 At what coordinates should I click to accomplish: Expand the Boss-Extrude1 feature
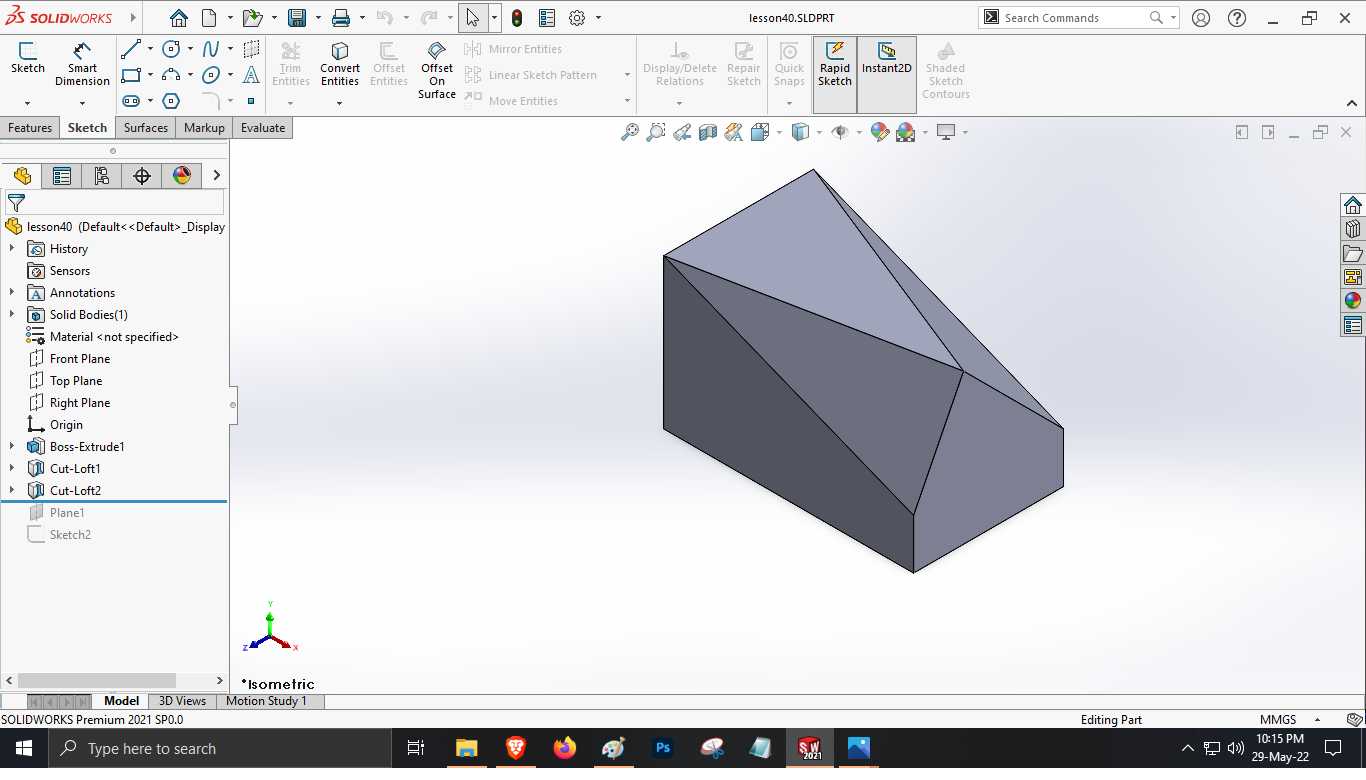[x=12, y=447]
